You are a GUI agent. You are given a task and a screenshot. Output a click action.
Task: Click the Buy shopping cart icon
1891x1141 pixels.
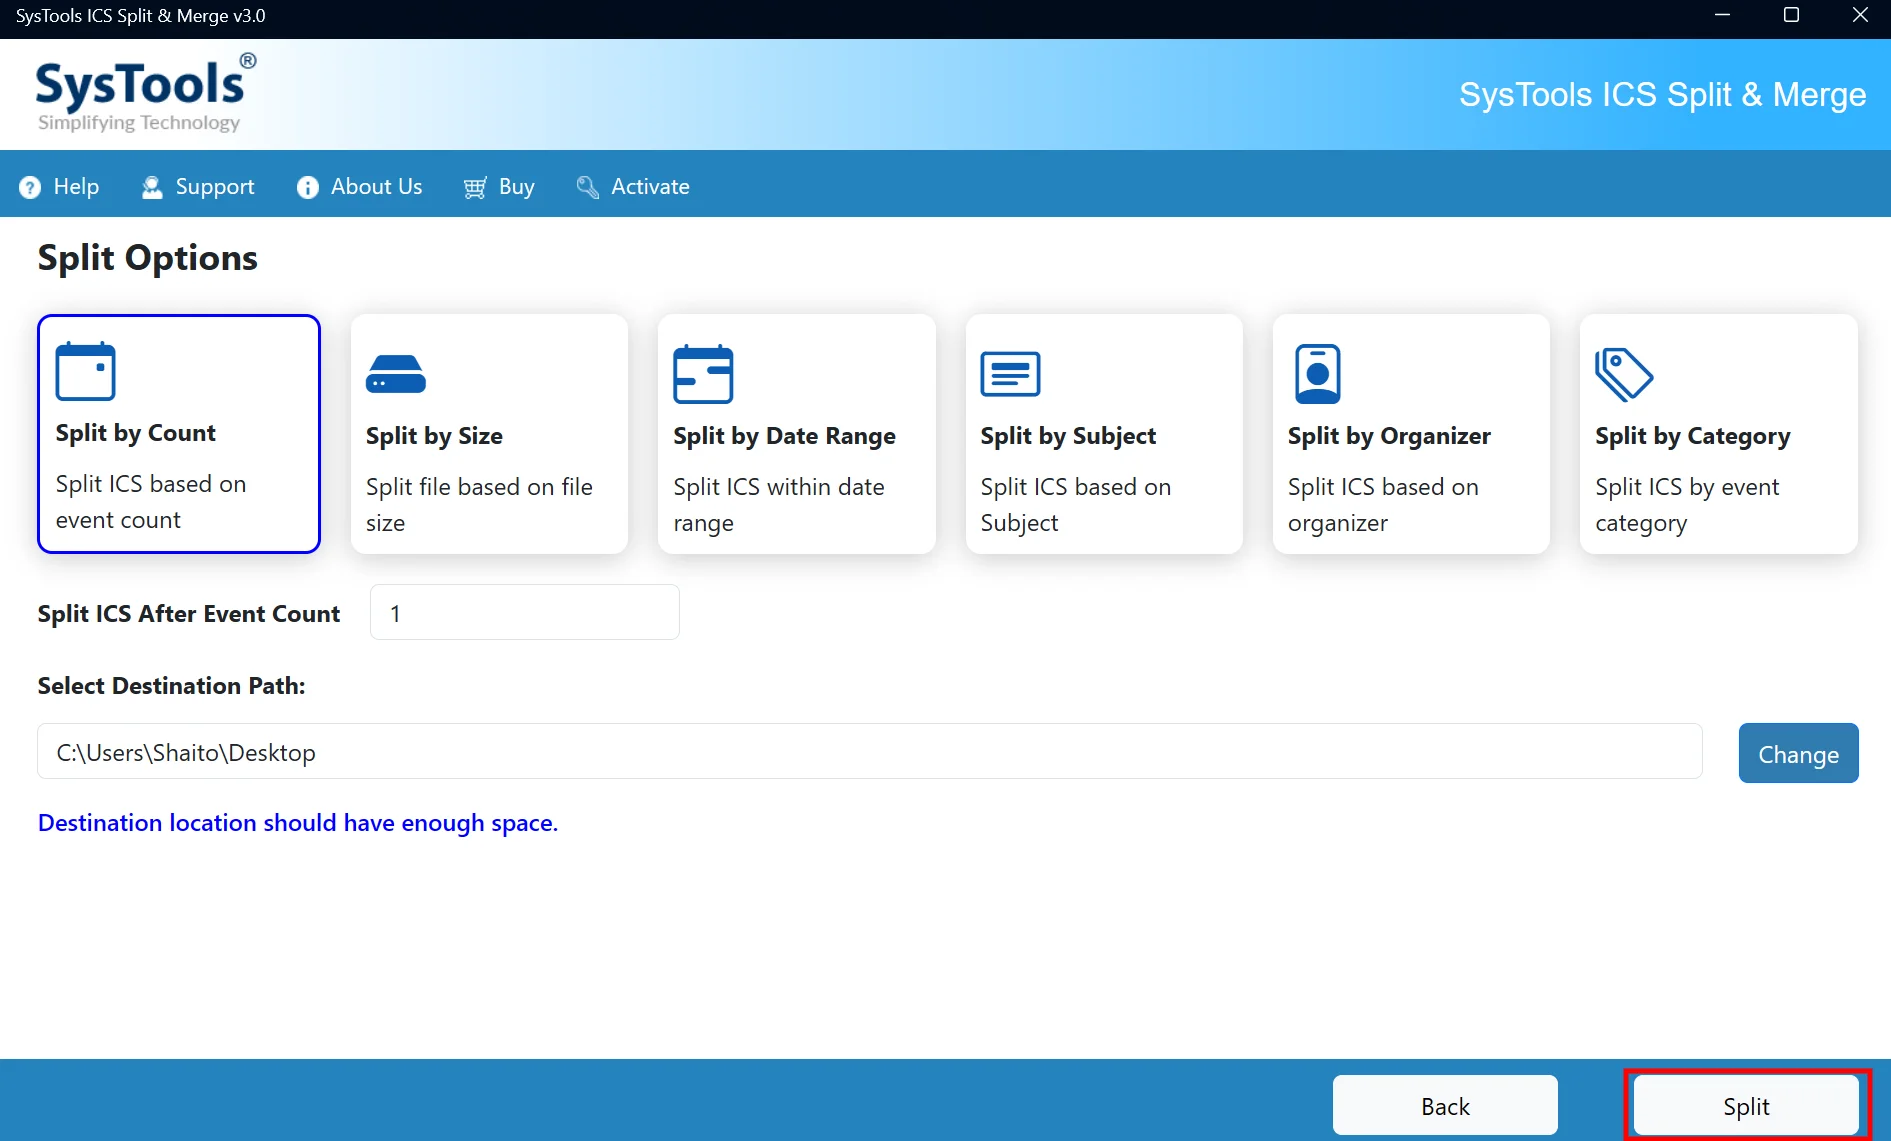[475, 187]
